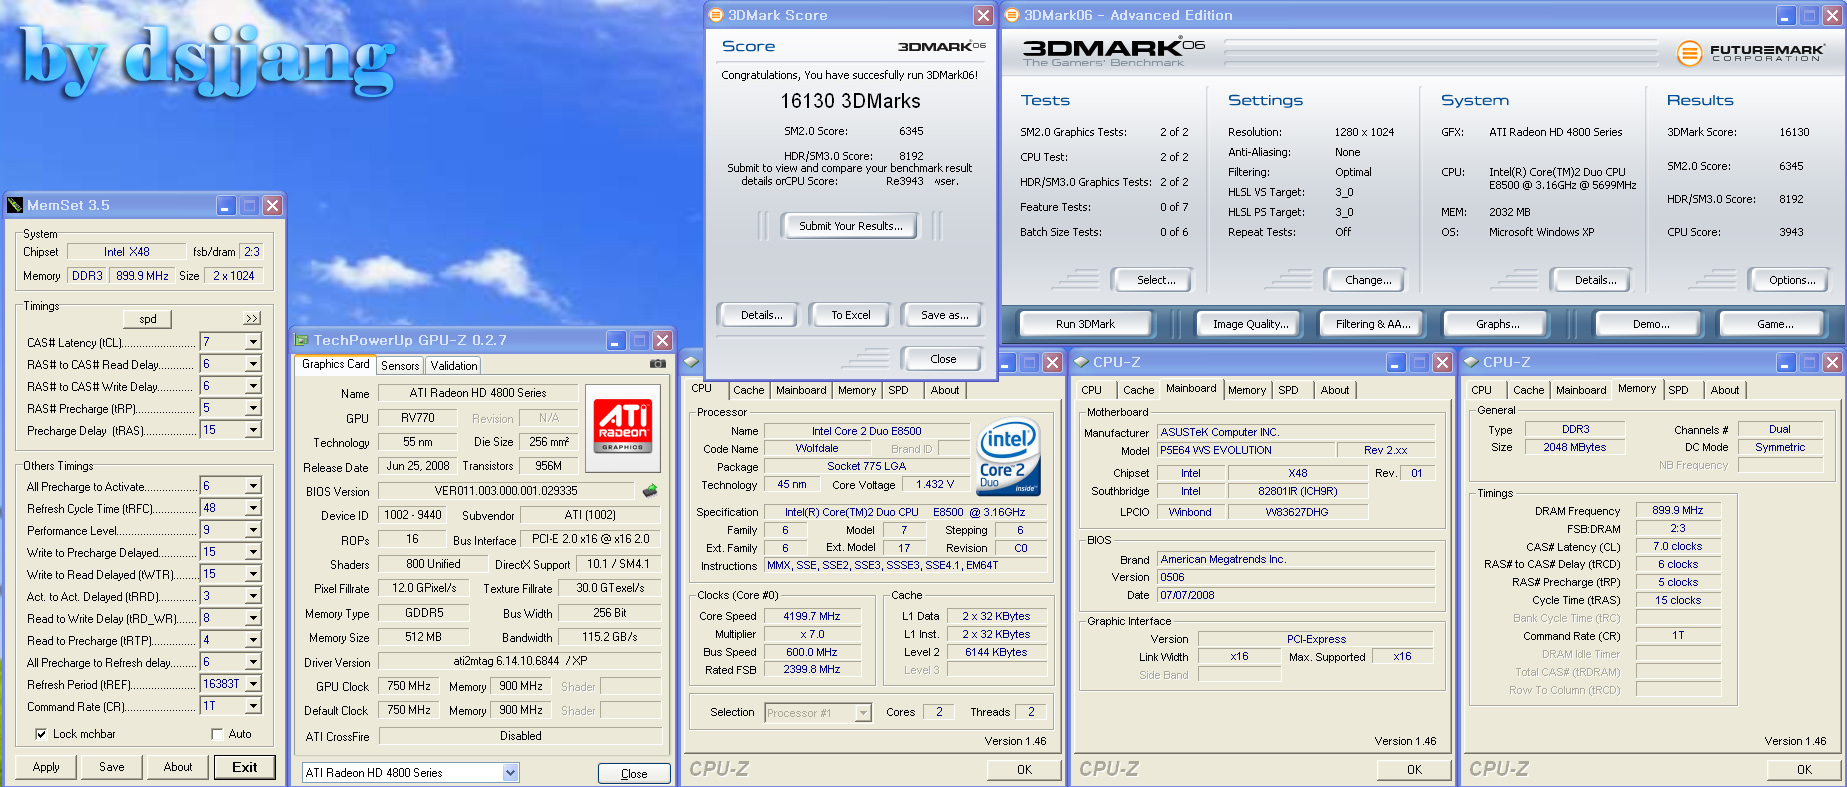
Task: Minimize the GPU-Z window
Action: pos(616,341)
